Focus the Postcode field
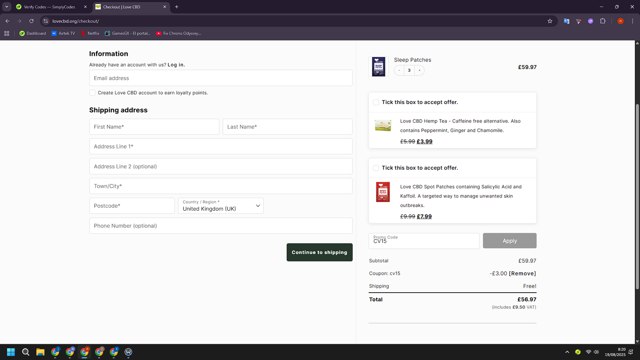This screenshot has width=640, height=360. [x=132, y=206]
